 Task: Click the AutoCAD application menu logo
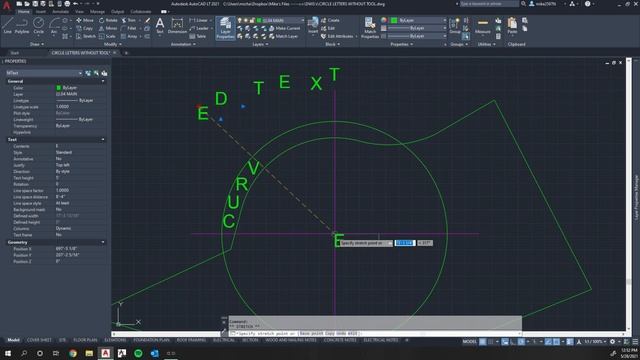(x=7, y=5)
